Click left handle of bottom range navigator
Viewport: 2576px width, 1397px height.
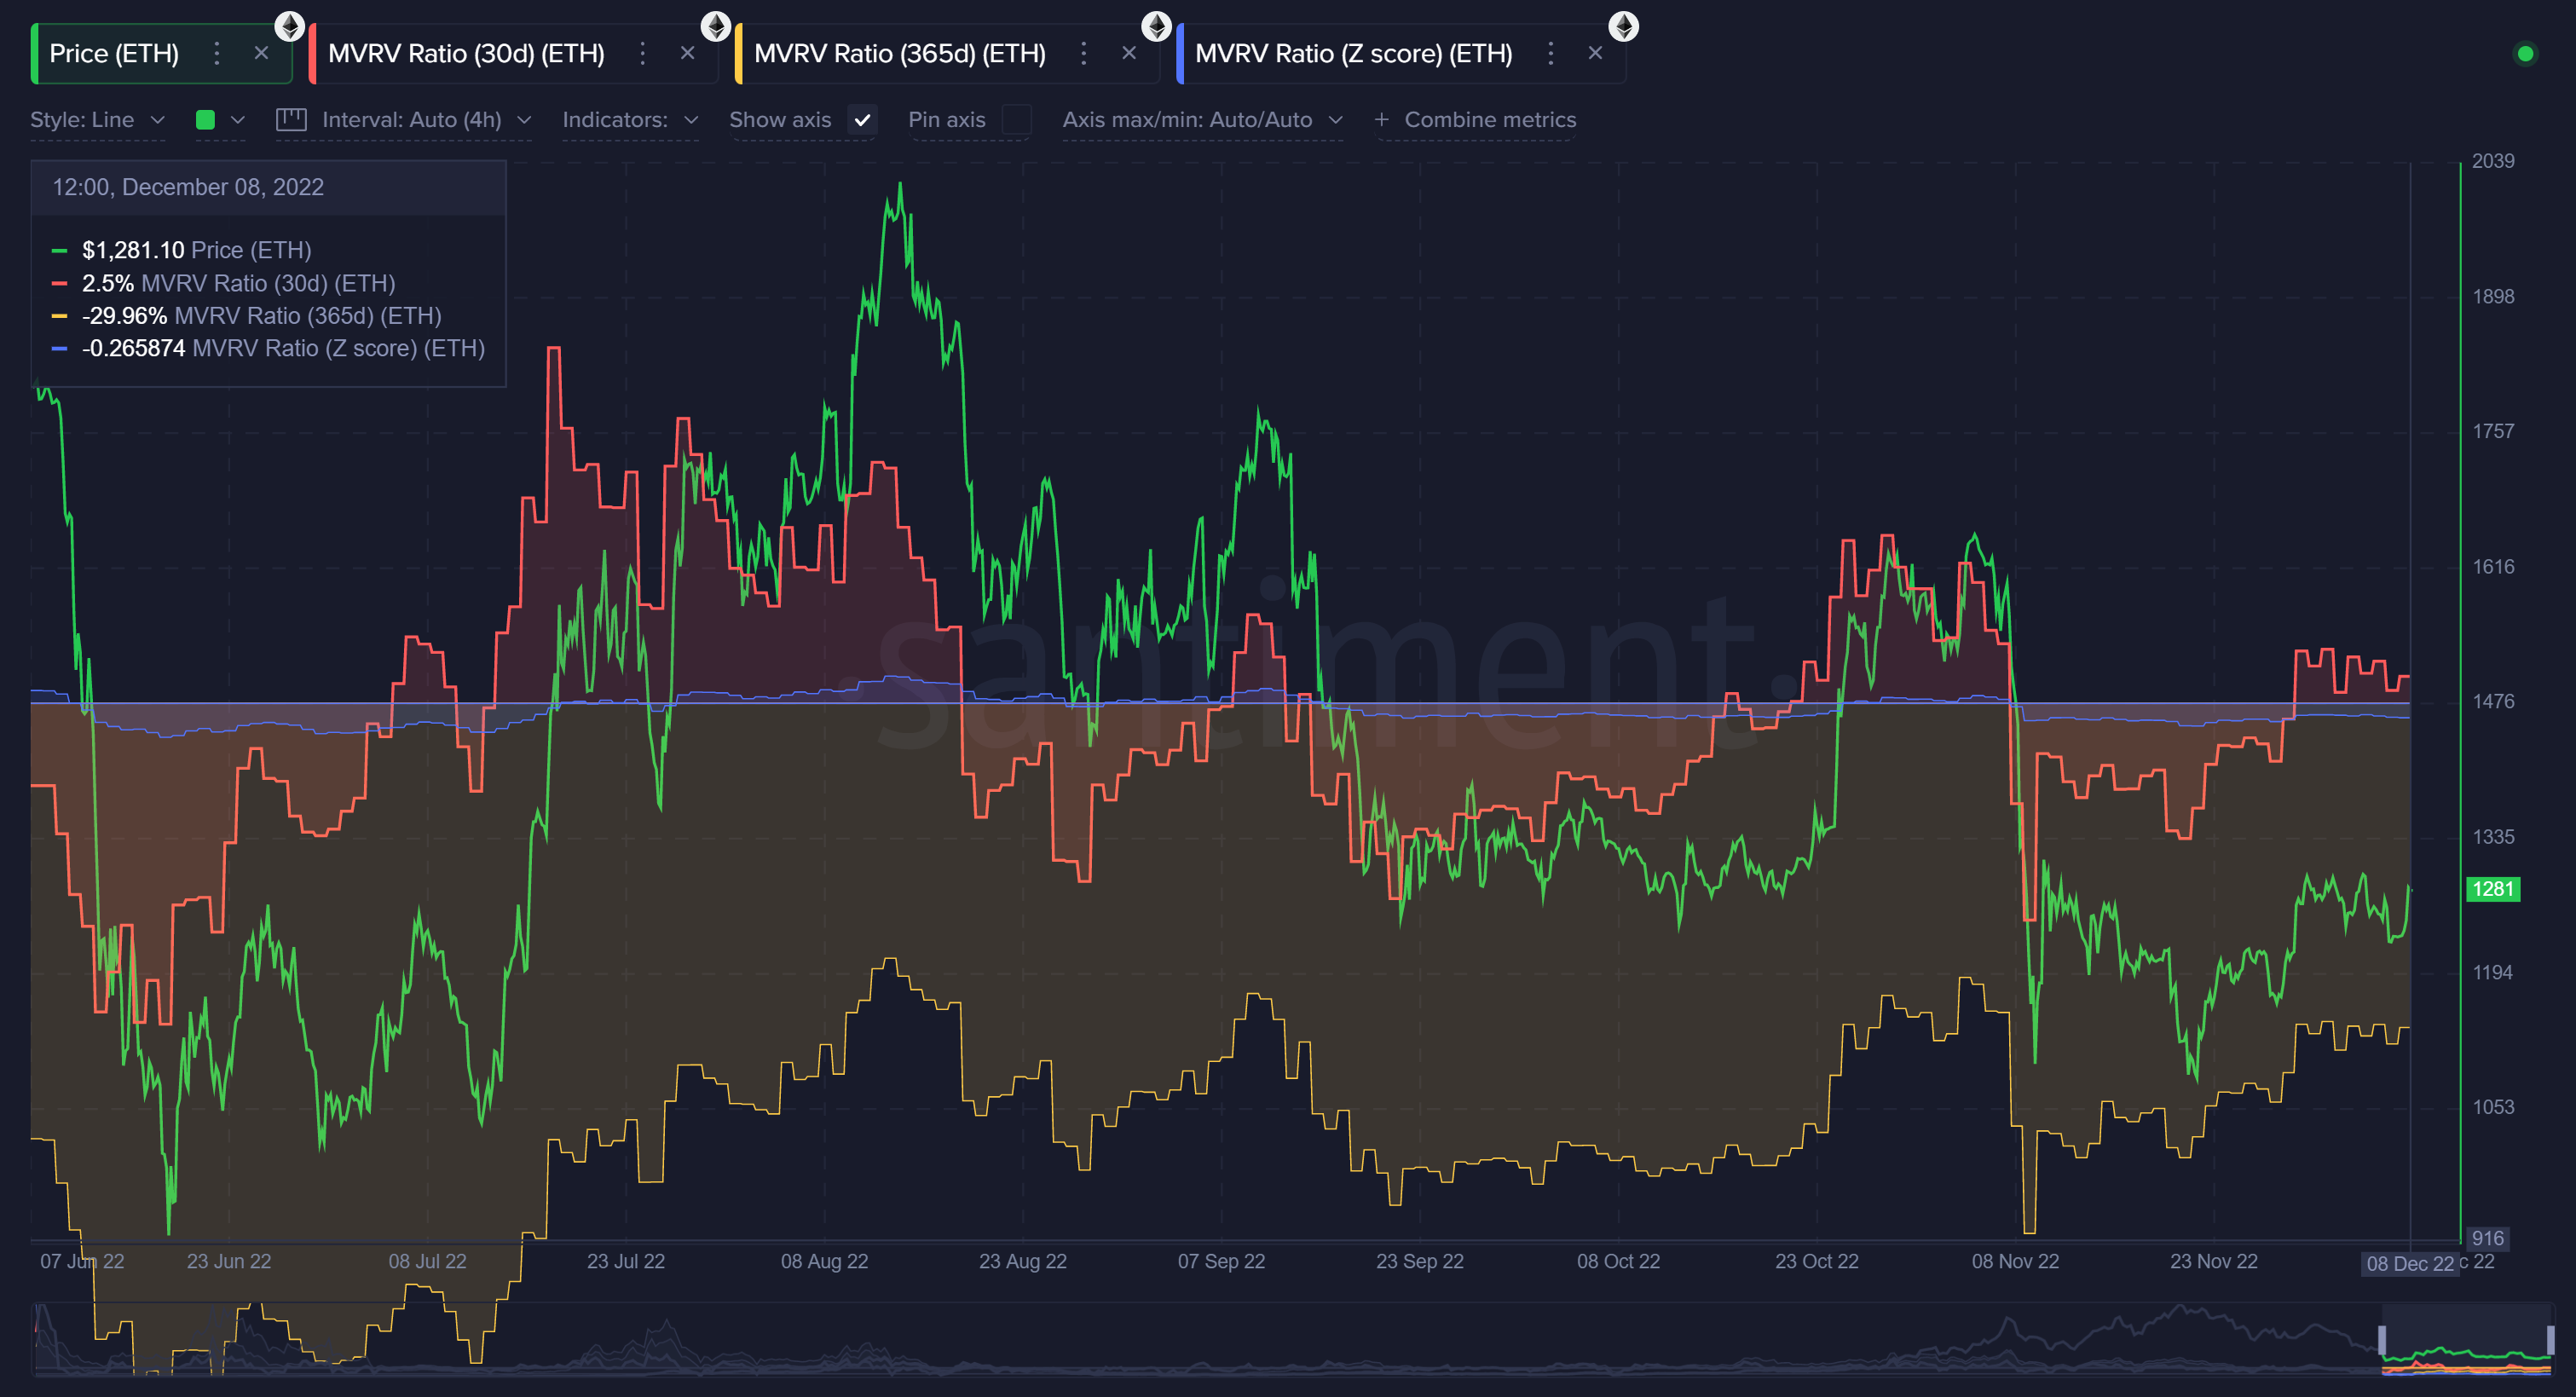2382,1339
